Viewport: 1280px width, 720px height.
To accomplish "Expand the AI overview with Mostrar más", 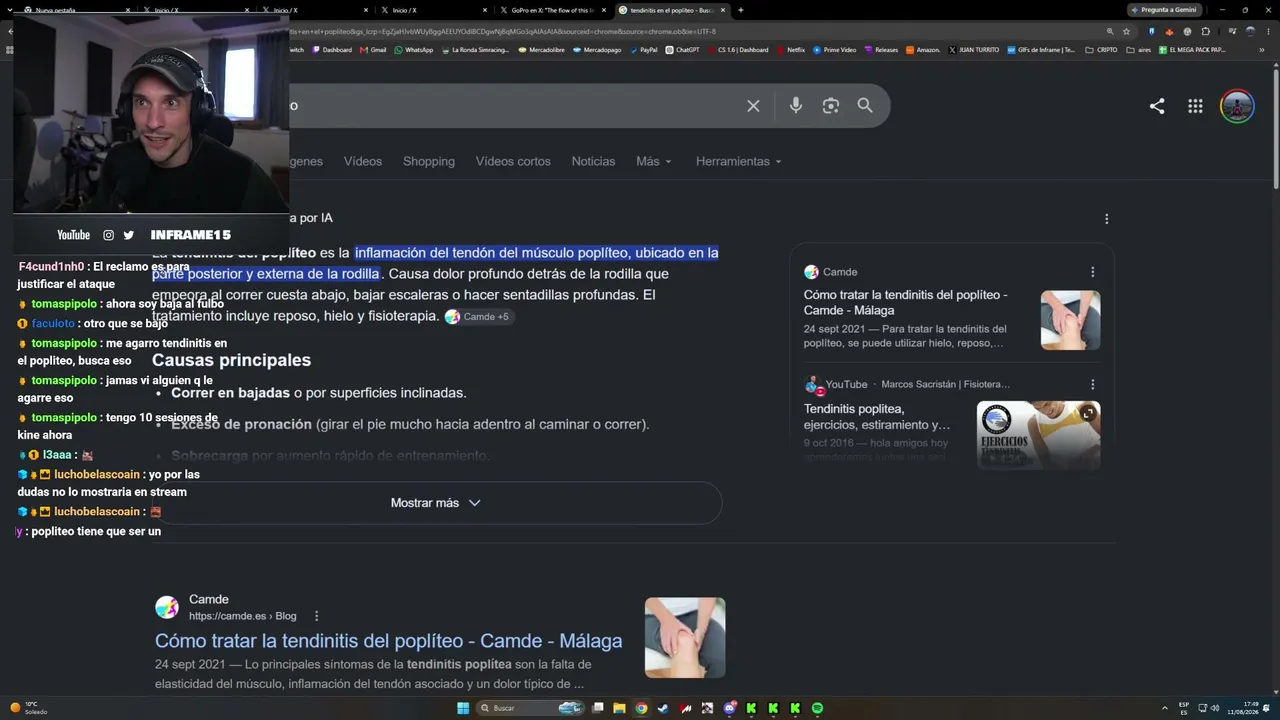I will pos(436,503).
